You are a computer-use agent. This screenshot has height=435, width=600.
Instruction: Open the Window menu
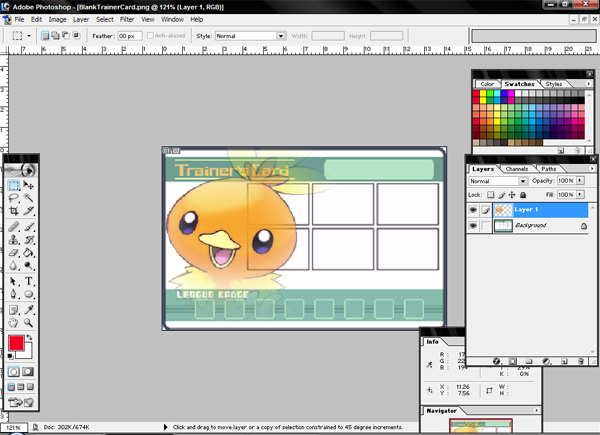pos(172,20)
